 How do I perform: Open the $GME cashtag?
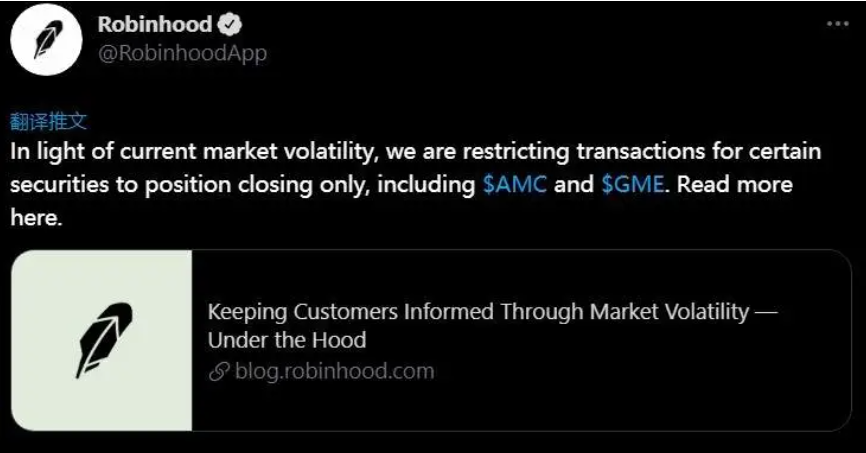click(632, 185)
